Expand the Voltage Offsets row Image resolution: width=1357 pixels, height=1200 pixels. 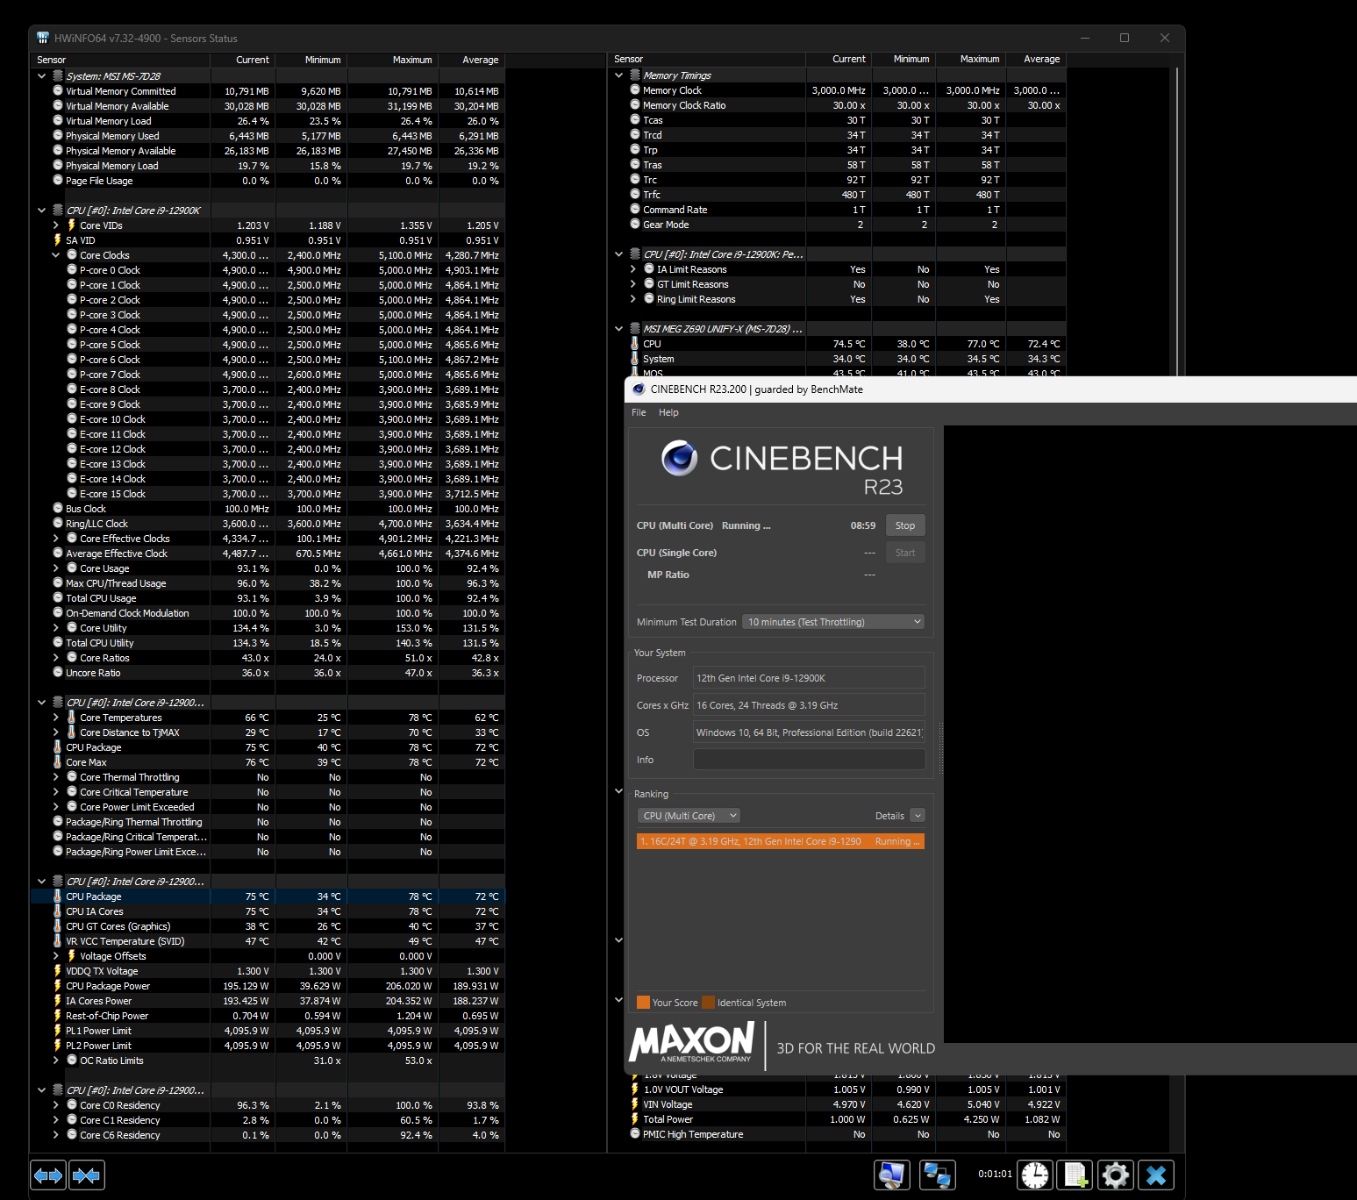pos(56,956)
